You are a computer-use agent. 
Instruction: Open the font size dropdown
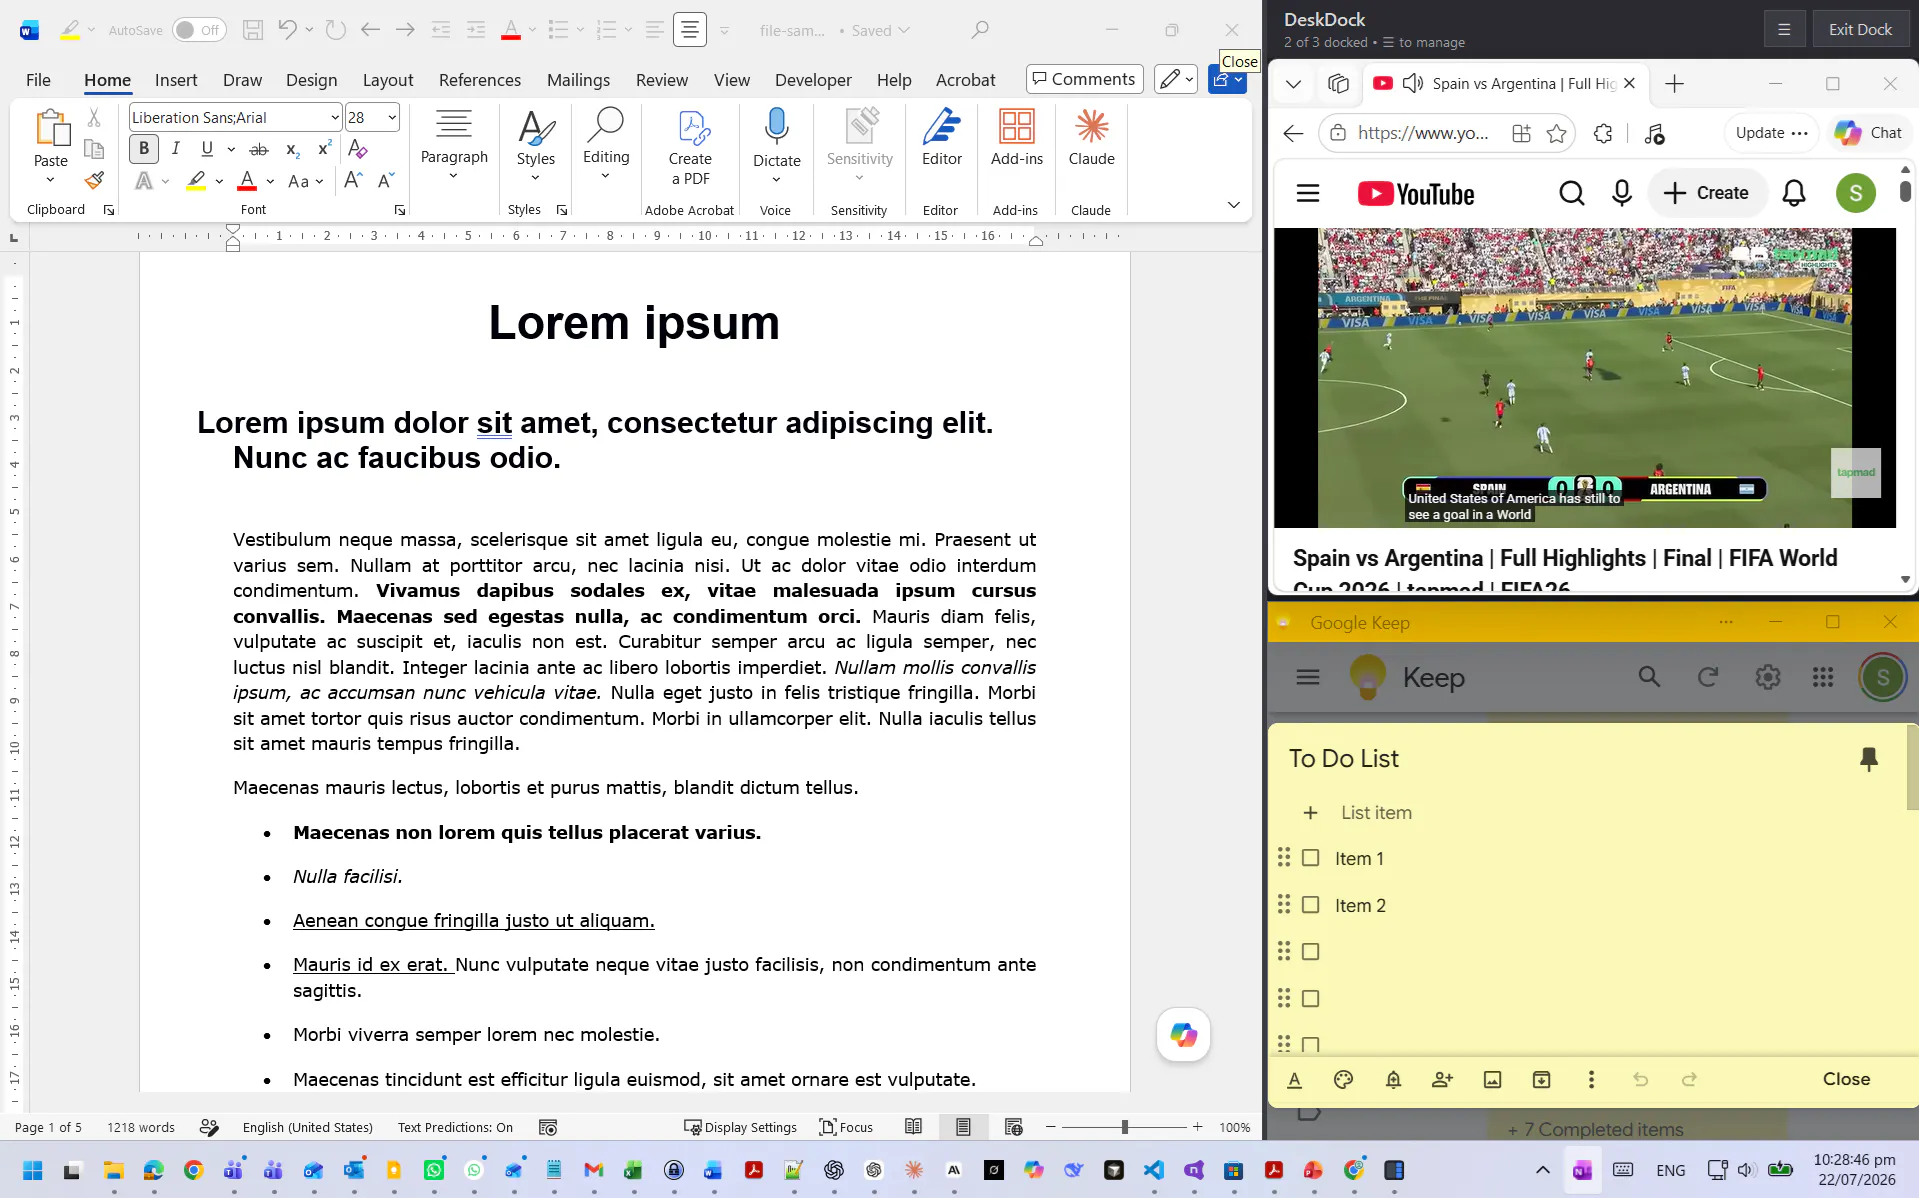coord(392,117)
